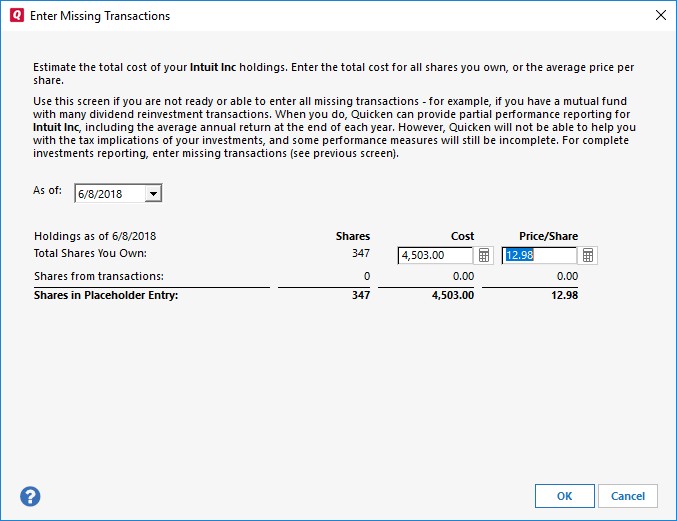This screenshot has height=521, width=677.
Task: Open the calculator beside the Price/Share field
Action: [588, 255]
